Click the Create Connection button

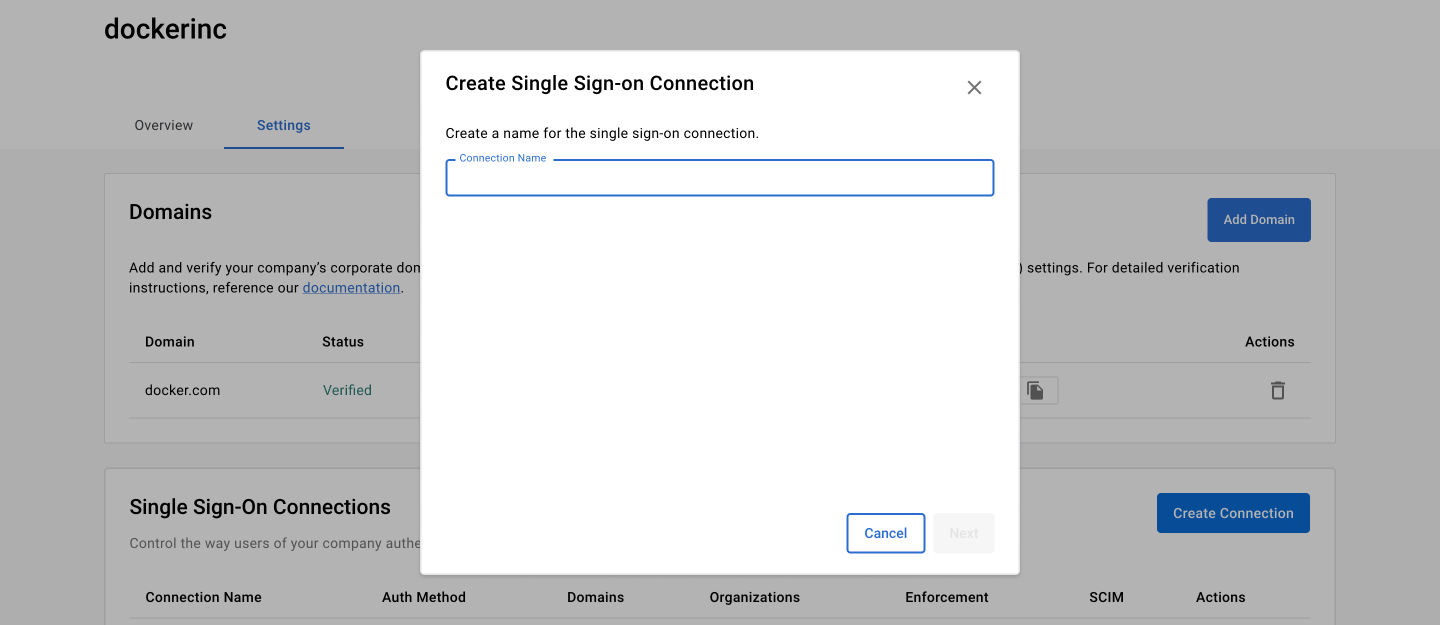tap(1232, 513)
